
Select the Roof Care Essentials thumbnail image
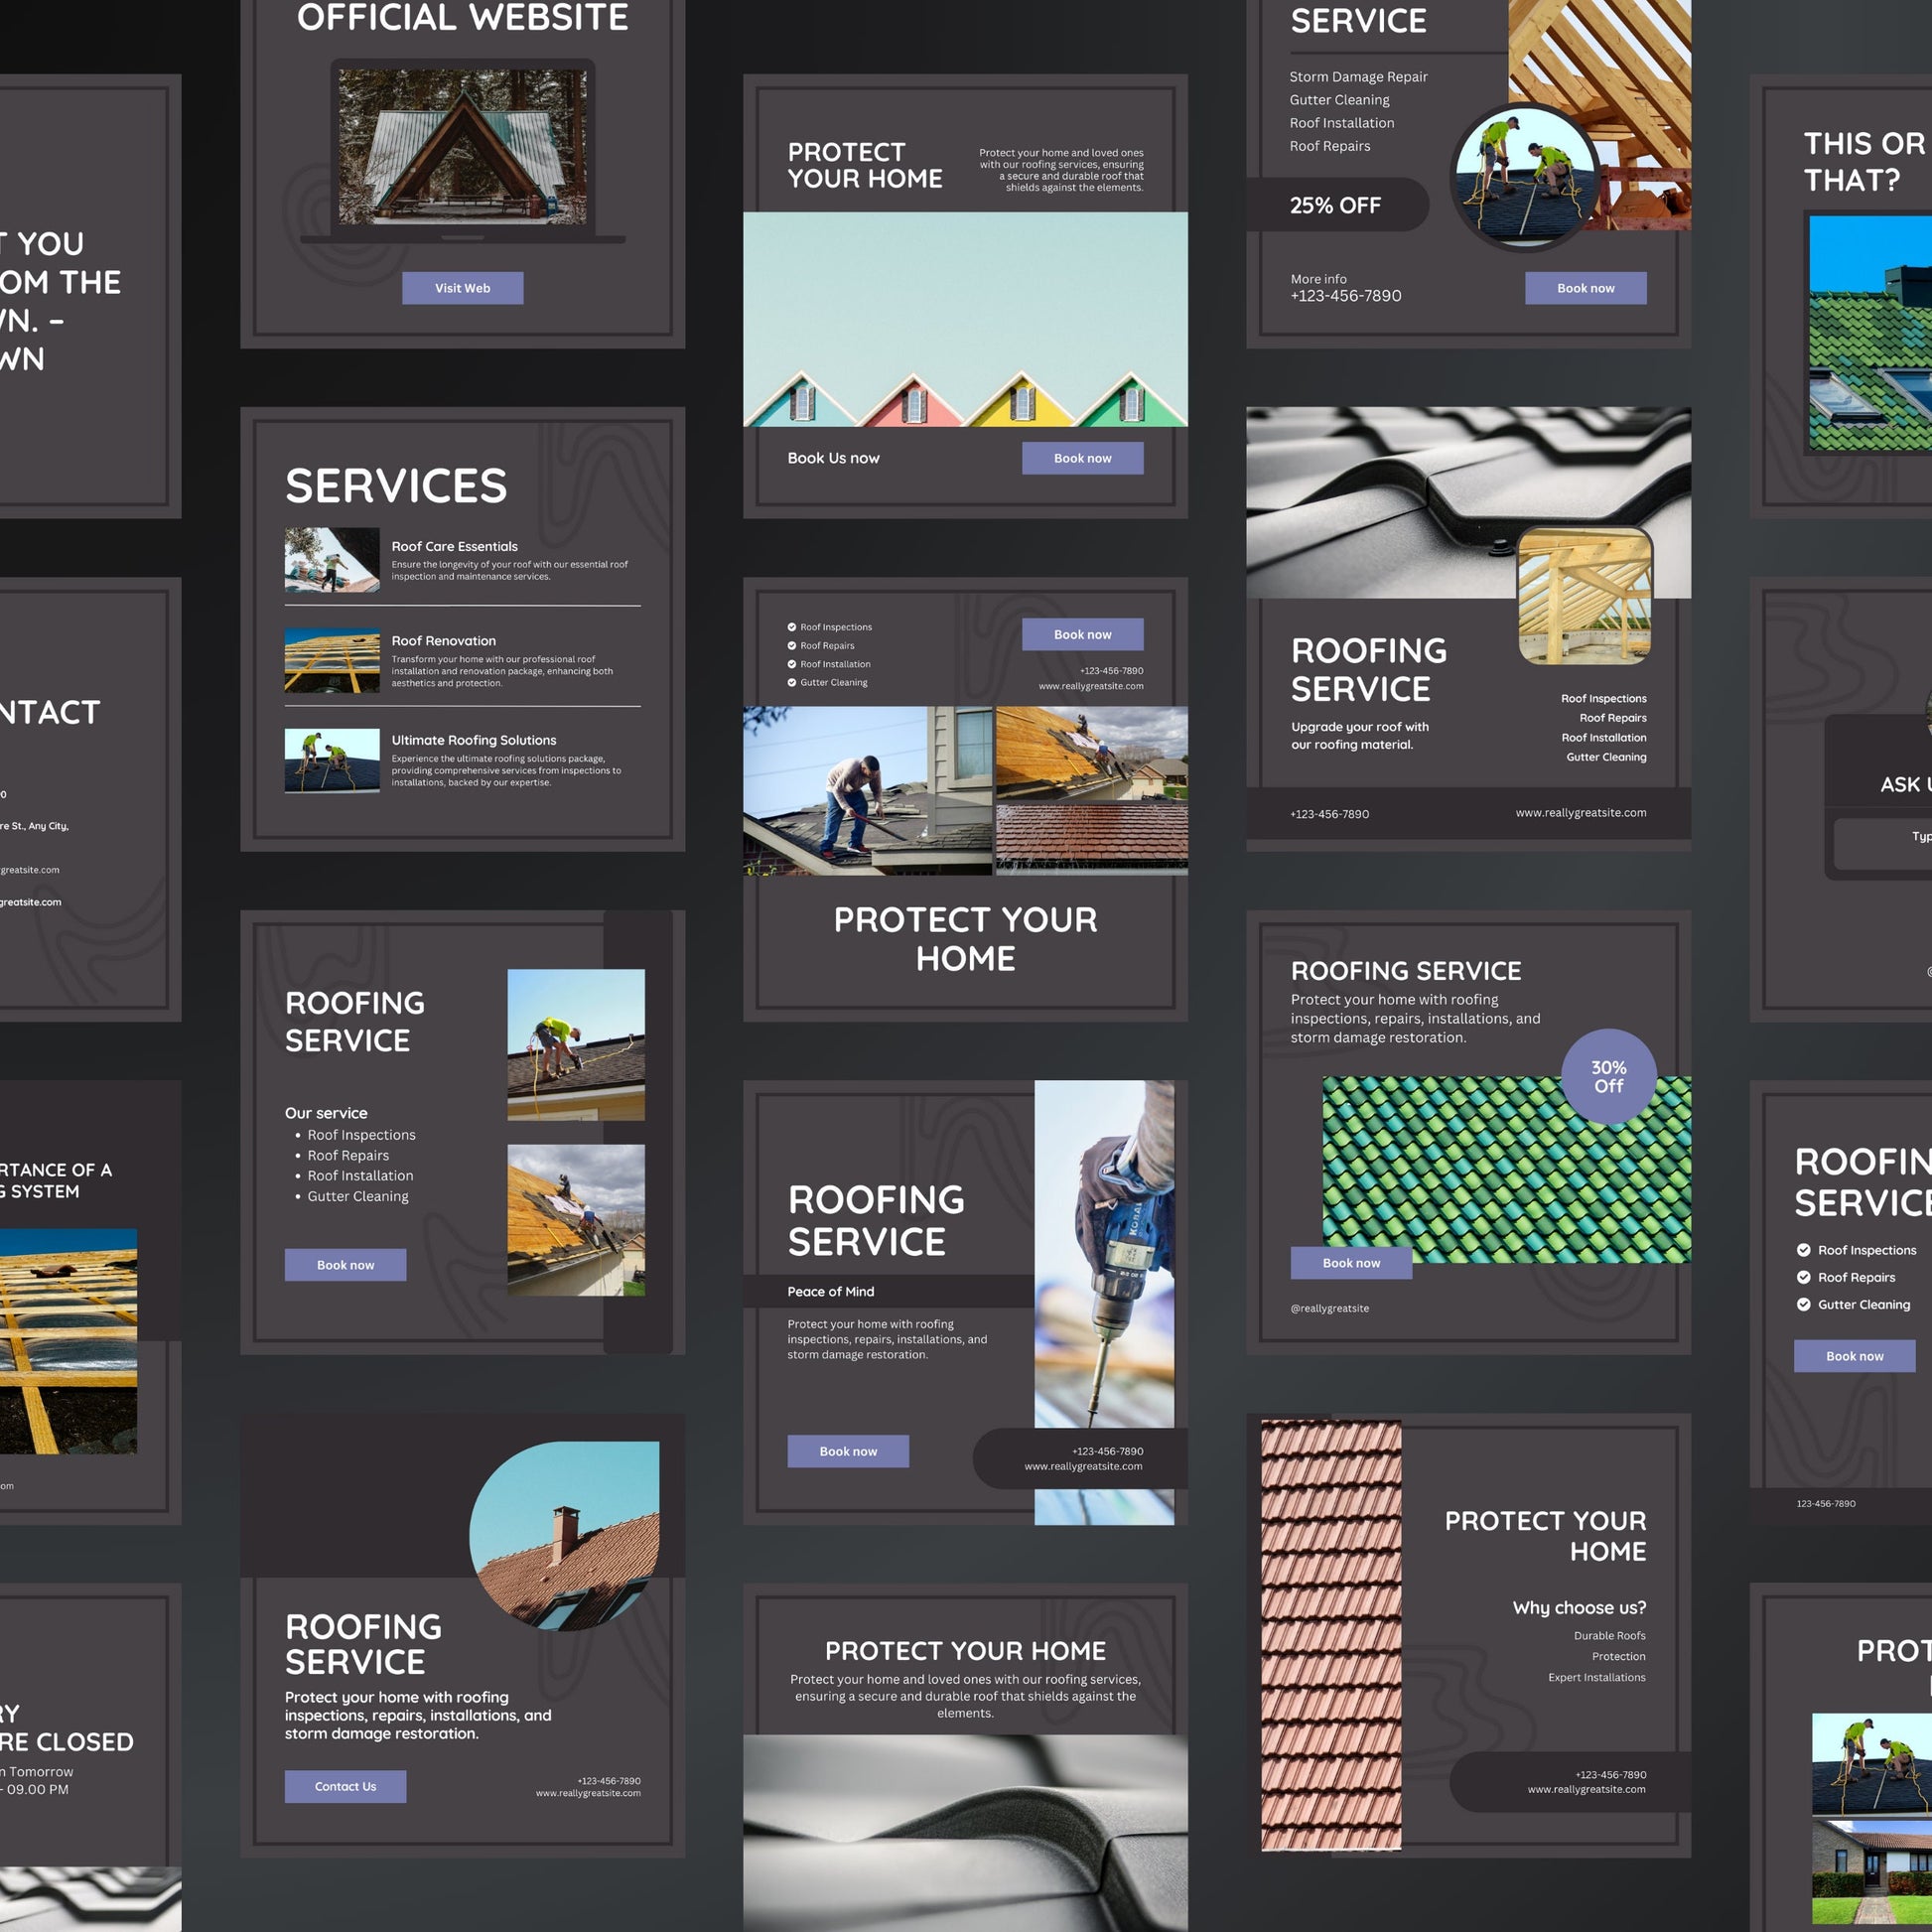[332, 560]
